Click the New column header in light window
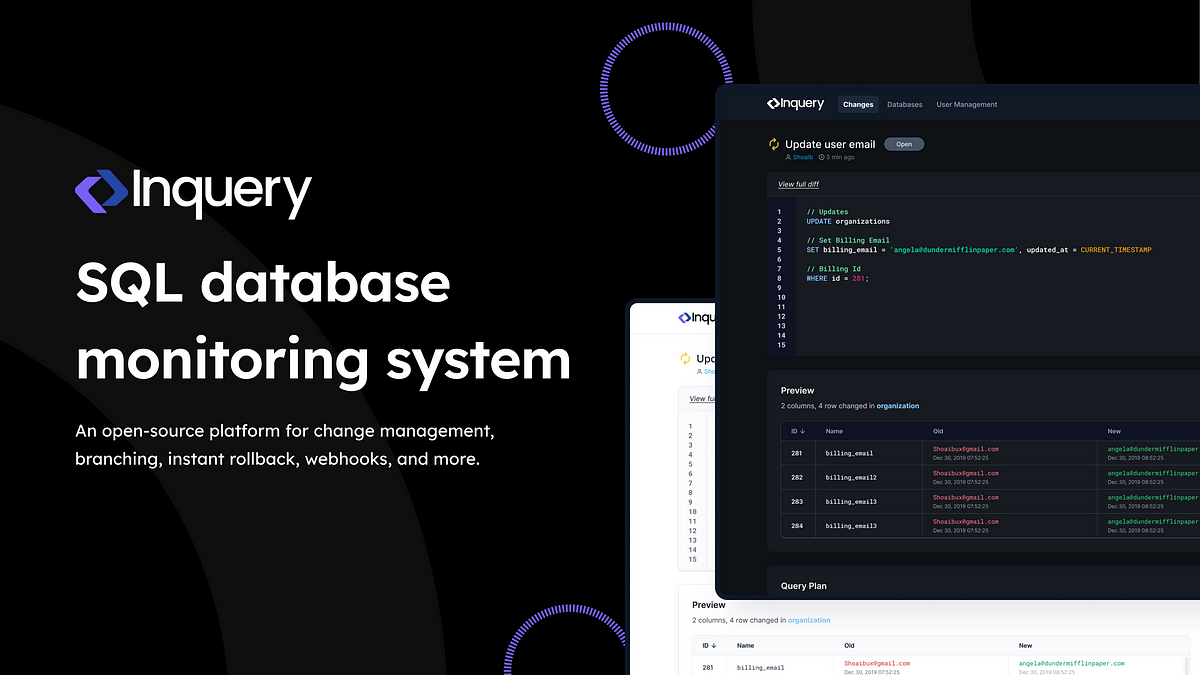The height and width of the screenshot is (675, 1200). pos(1026,646)
